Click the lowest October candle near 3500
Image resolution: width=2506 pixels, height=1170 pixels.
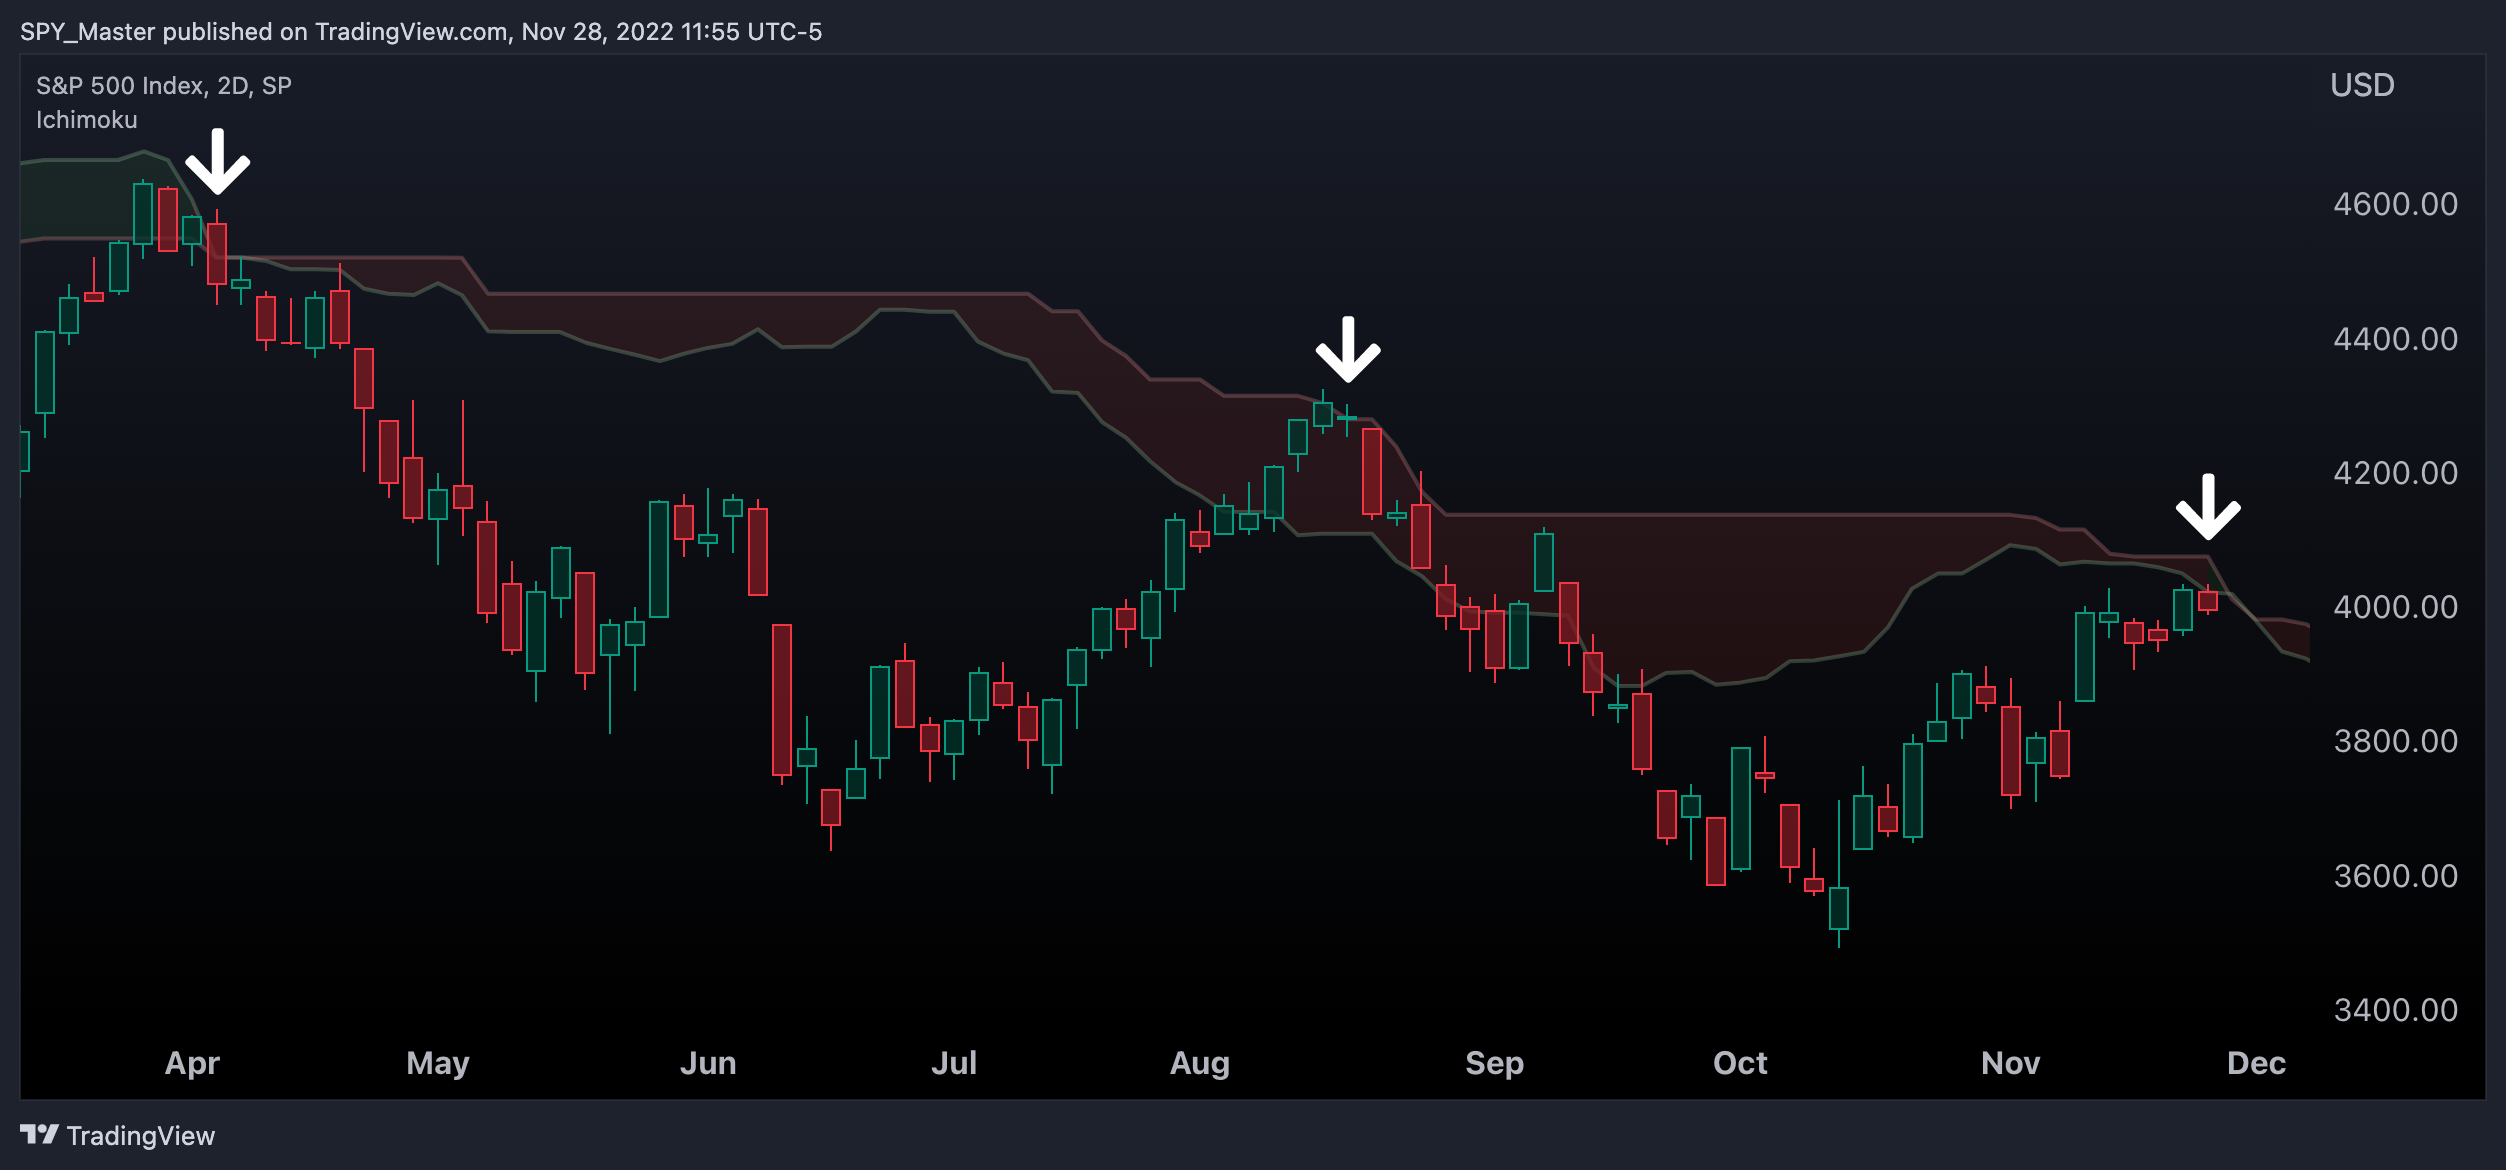click(x=1839, y=908)
